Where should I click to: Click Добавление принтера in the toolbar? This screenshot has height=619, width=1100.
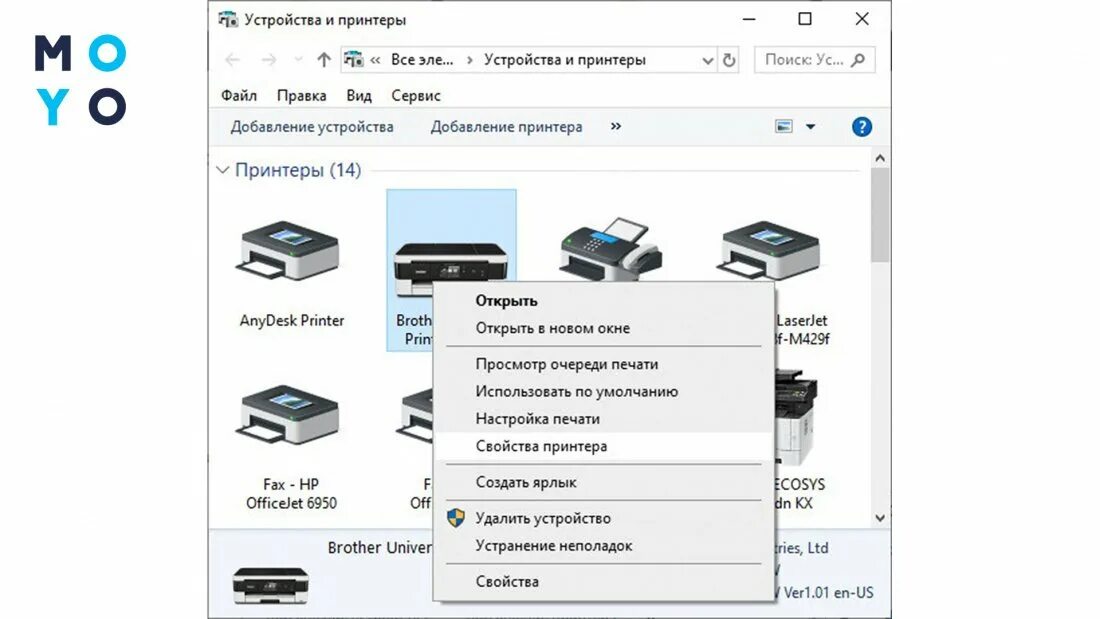[506, 127]
